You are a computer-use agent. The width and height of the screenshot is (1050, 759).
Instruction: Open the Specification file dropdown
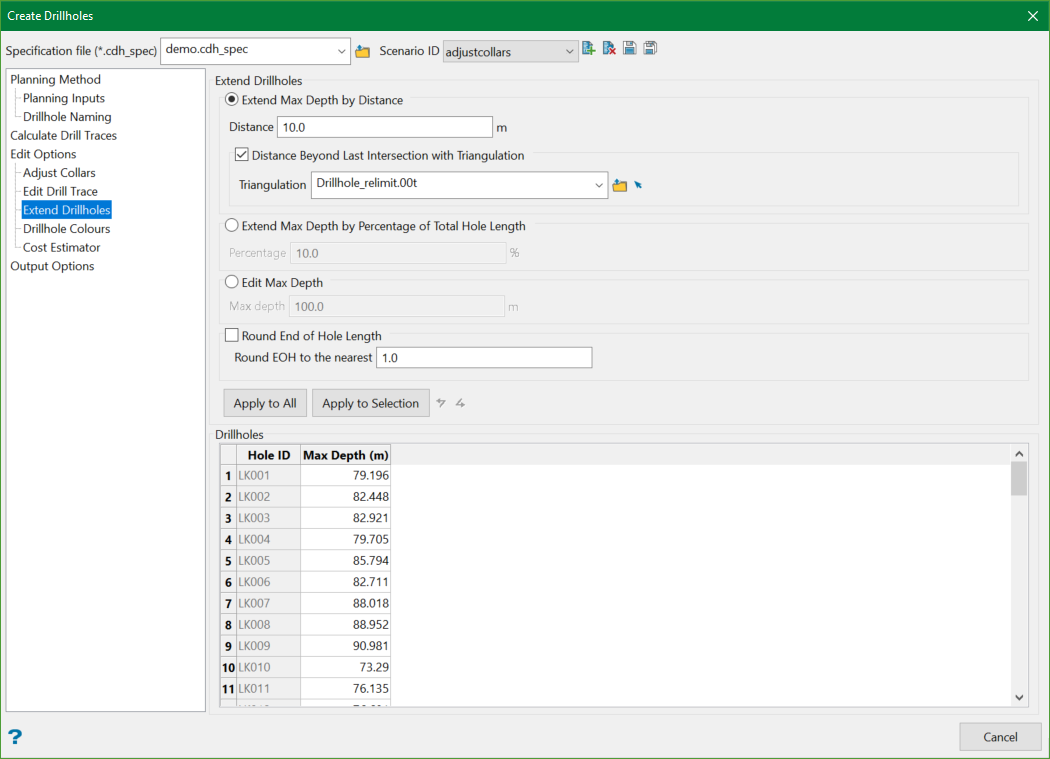341,51
